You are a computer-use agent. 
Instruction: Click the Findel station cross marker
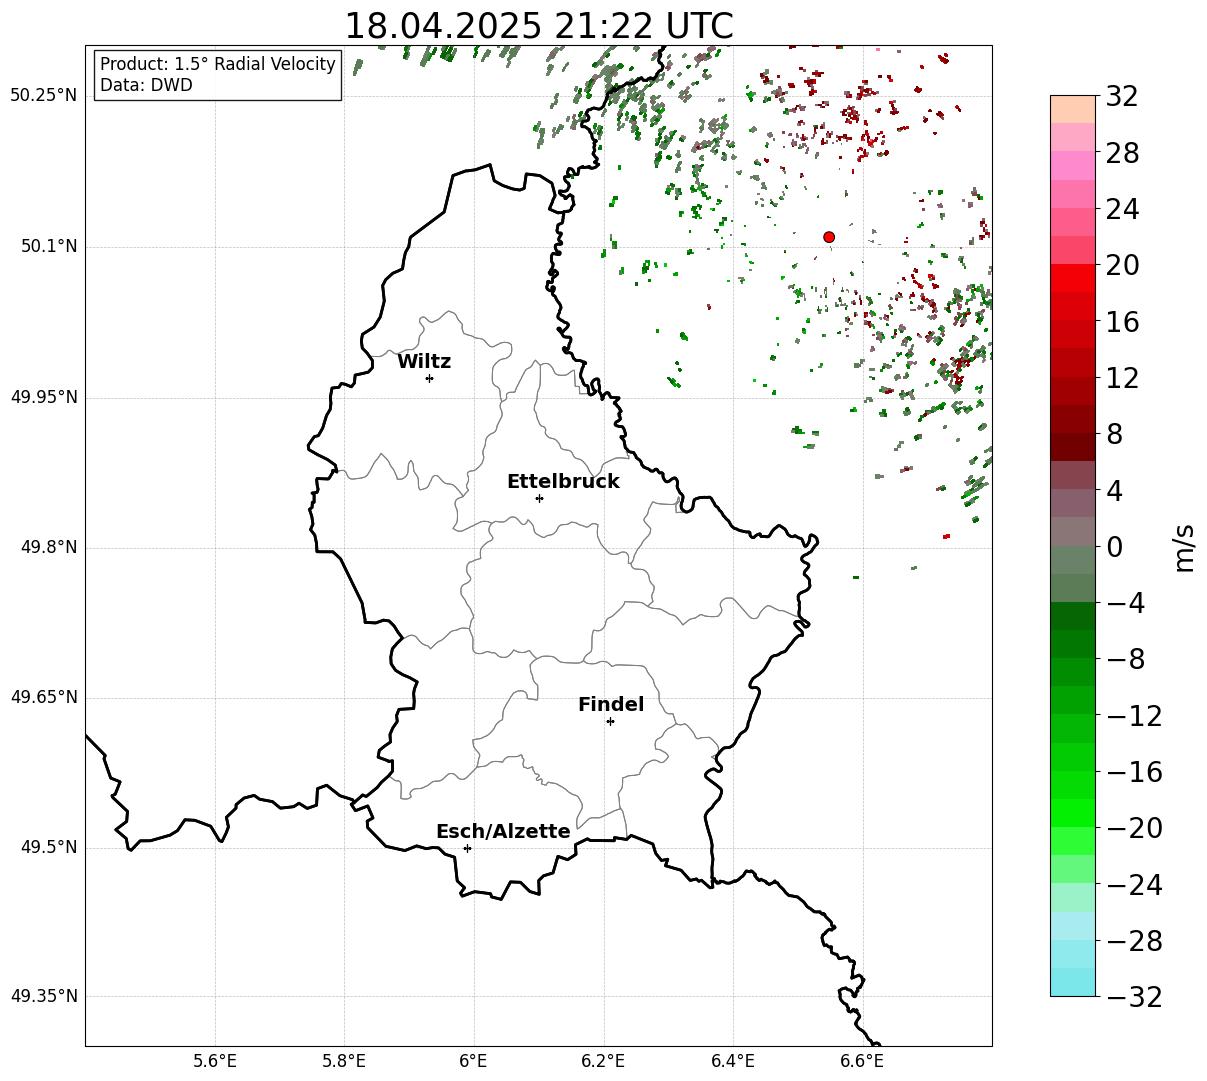point(610,721)
